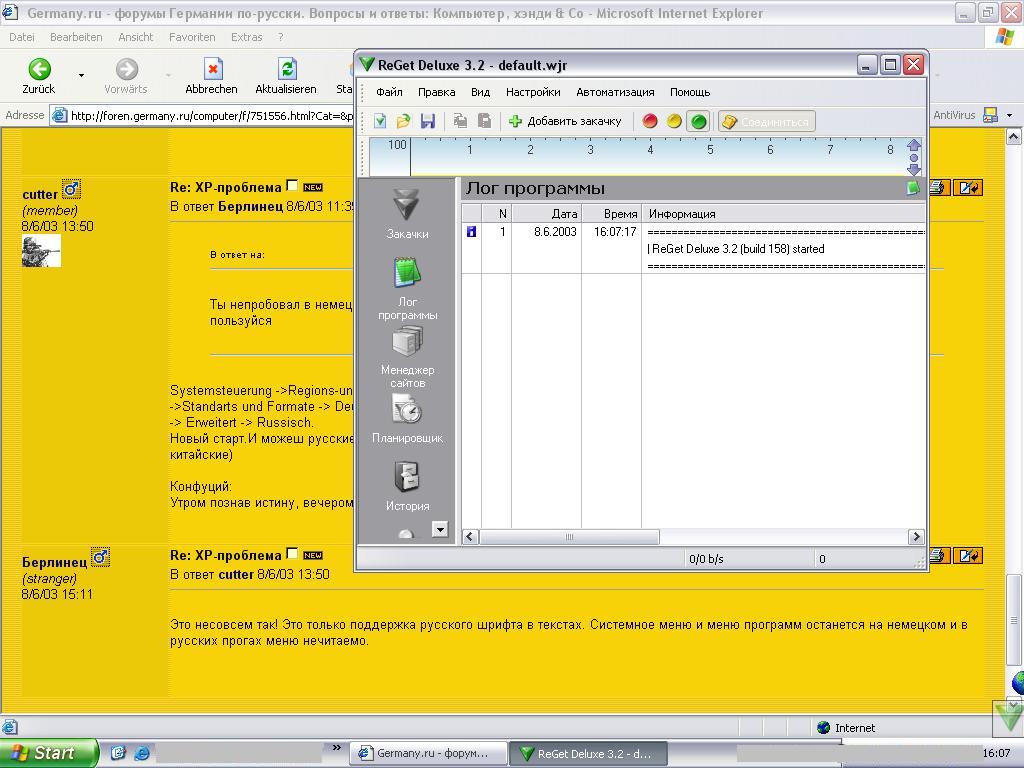Expand the ReGet sidebar's down arrow
The height and width of the screenshot is (768, 1024).
(440, 529)
